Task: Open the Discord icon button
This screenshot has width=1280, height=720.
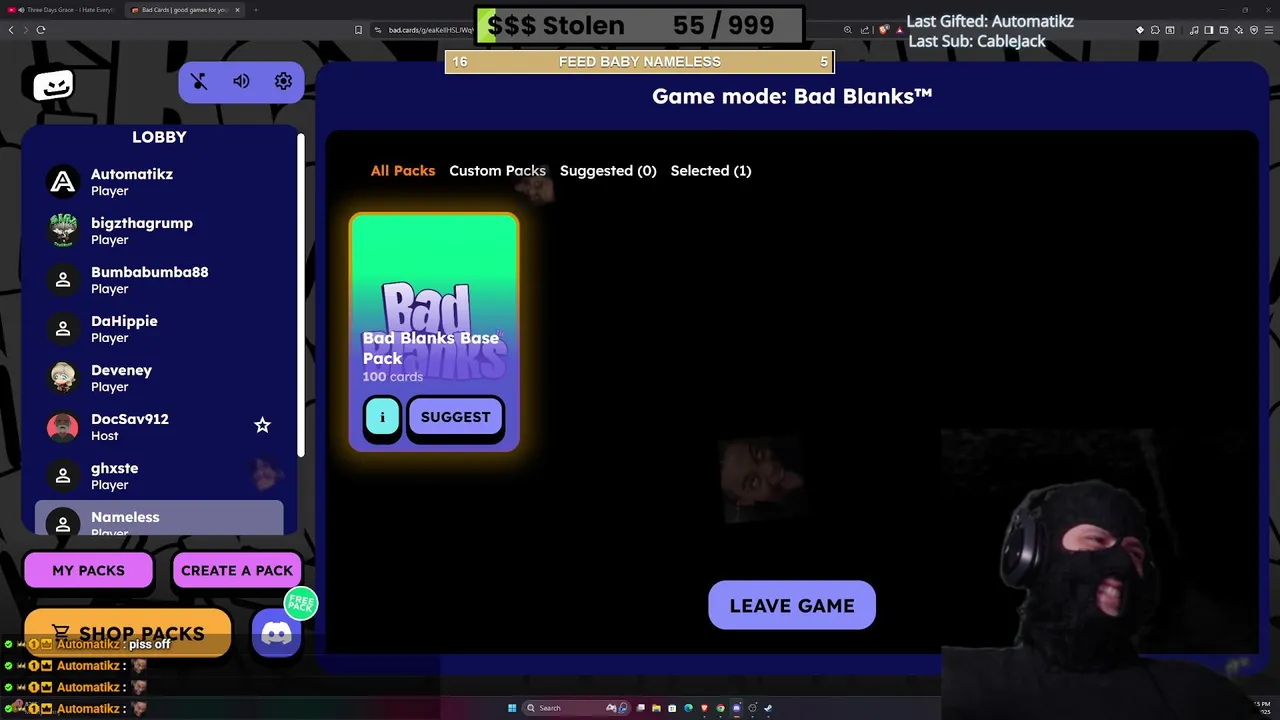Action: point(276,634)
